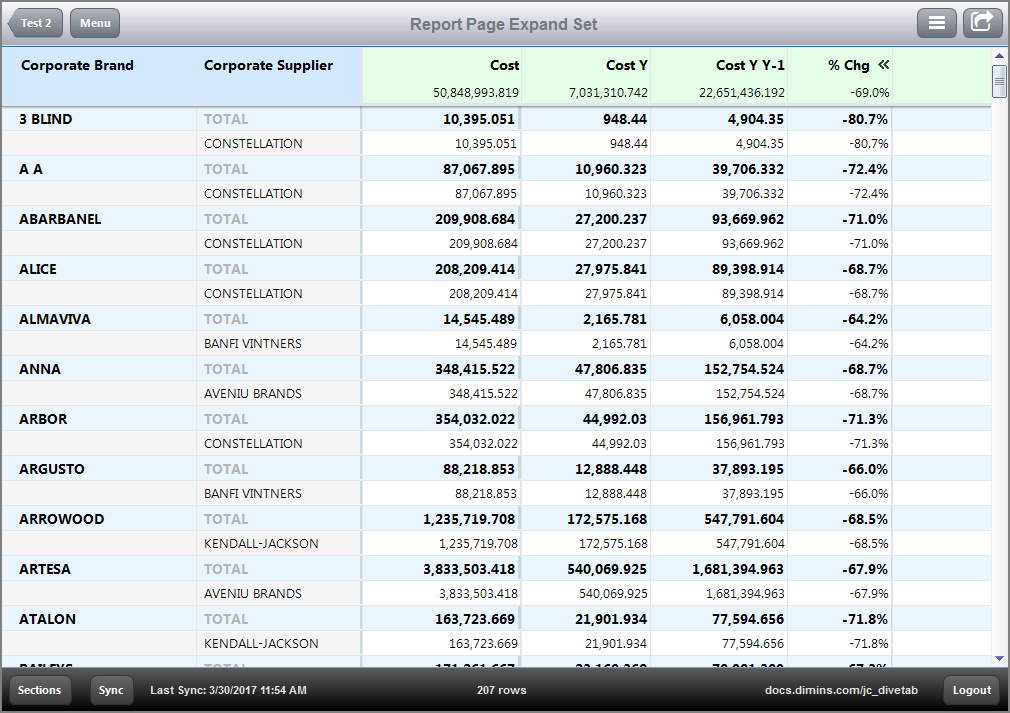This screenshot has height=713, width=1010.
Task: Sort by the Cost column header
Action: coord(505,65)
